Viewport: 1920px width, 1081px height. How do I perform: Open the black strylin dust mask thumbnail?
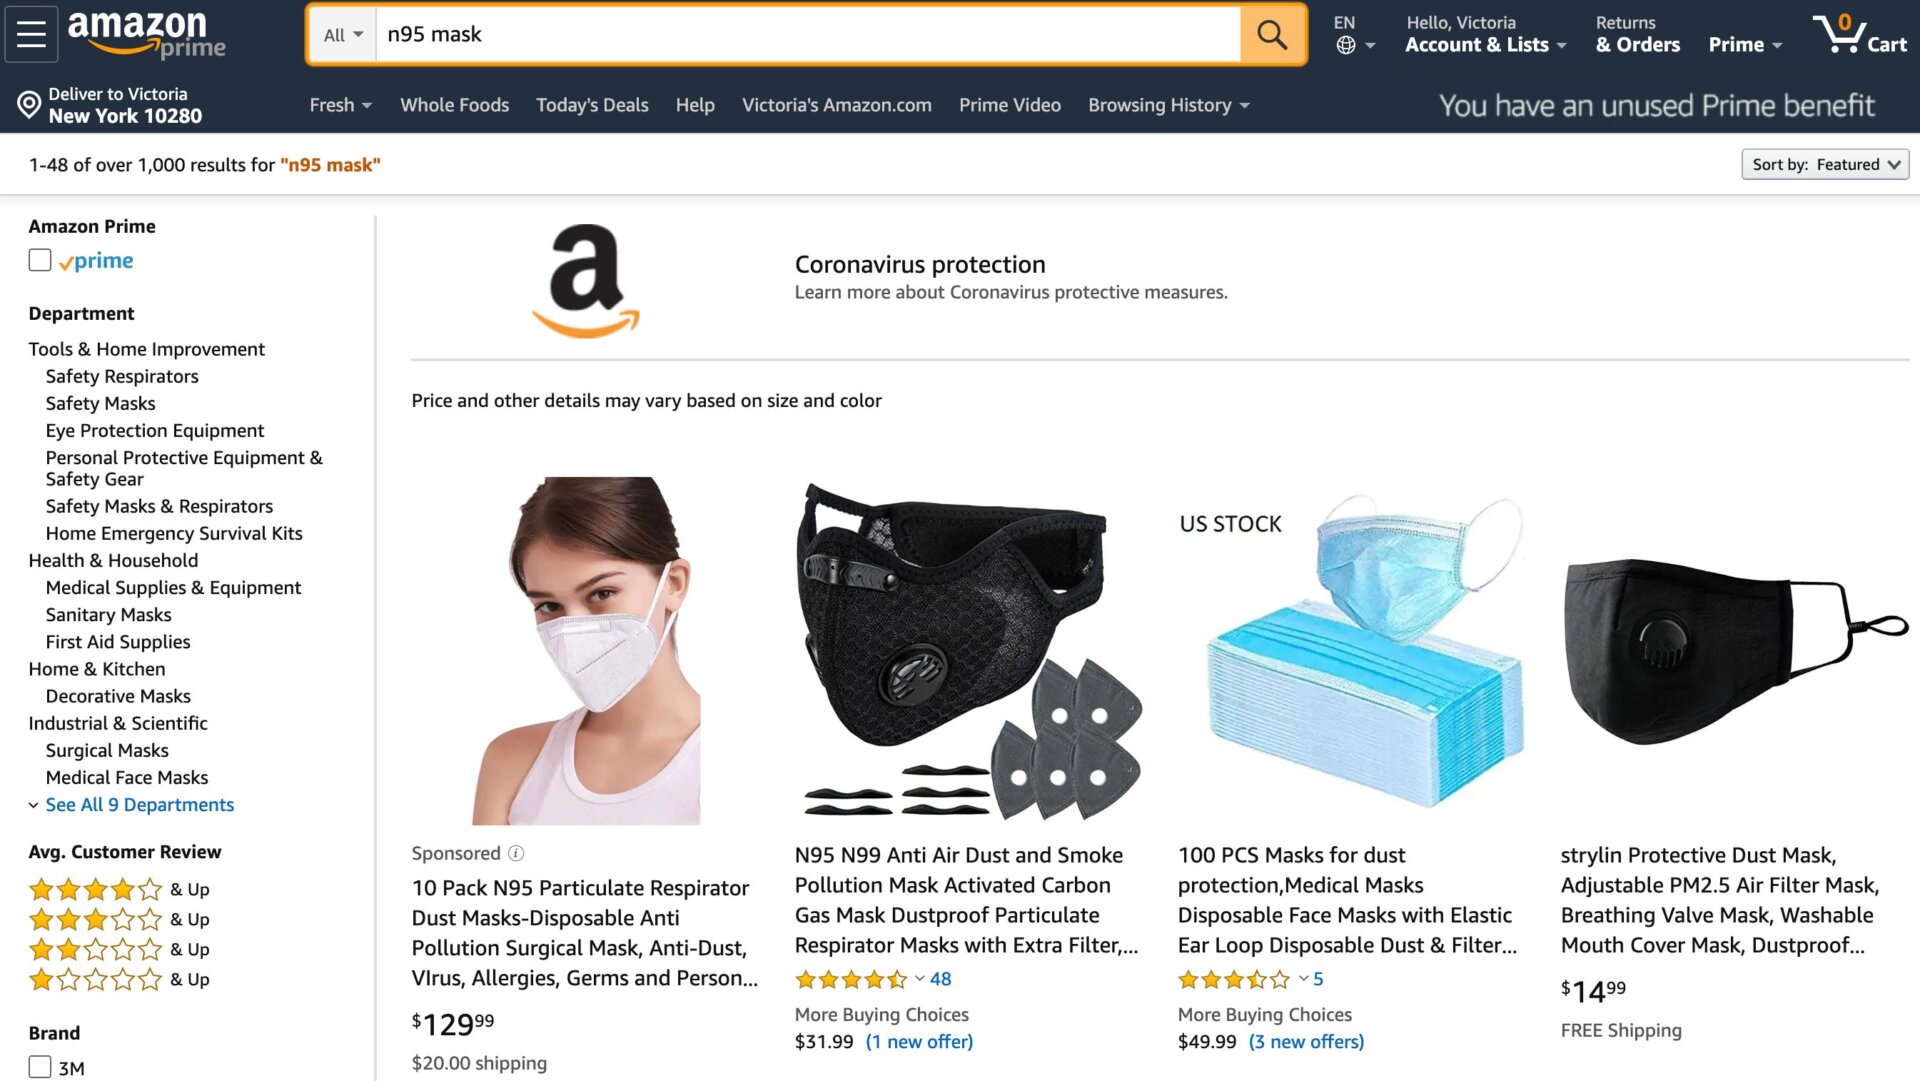1735,651
